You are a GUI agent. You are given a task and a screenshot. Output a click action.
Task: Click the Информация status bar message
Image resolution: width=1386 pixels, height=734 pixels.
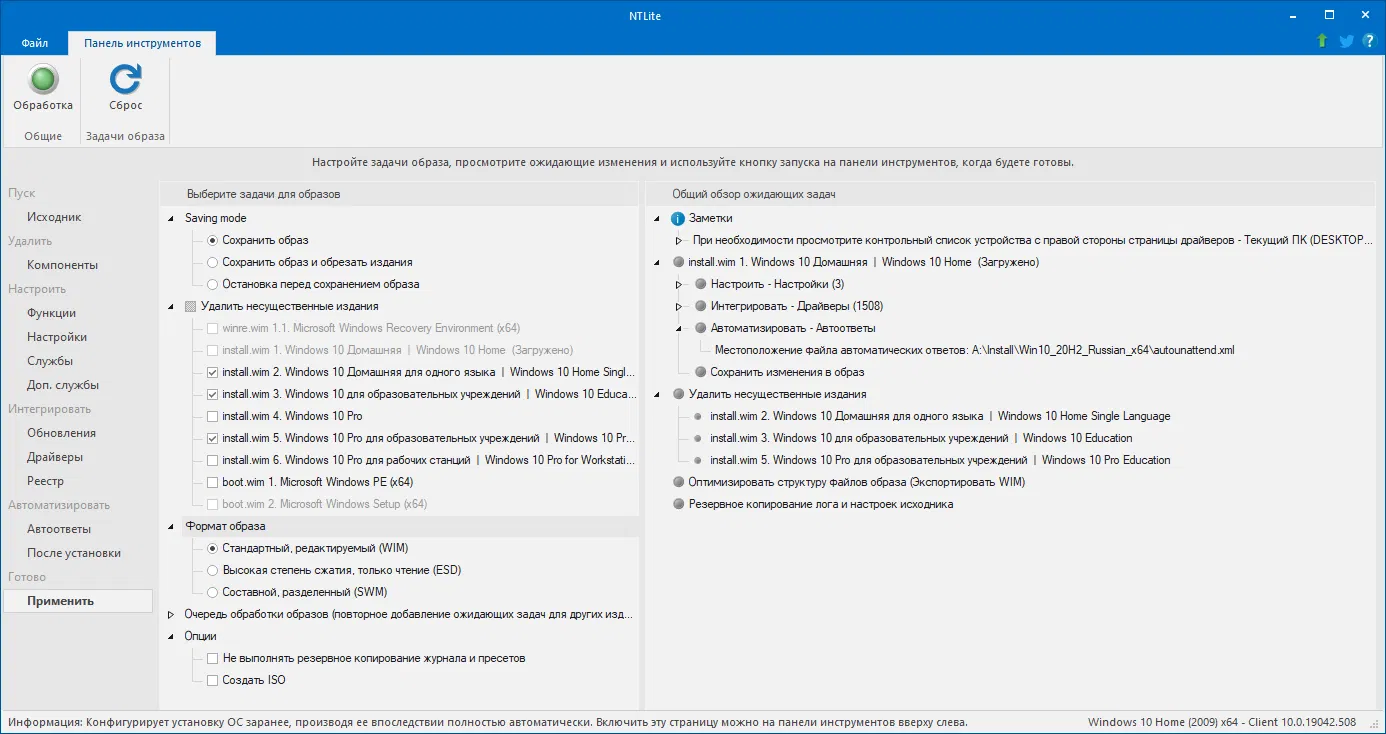coord(488,722)
